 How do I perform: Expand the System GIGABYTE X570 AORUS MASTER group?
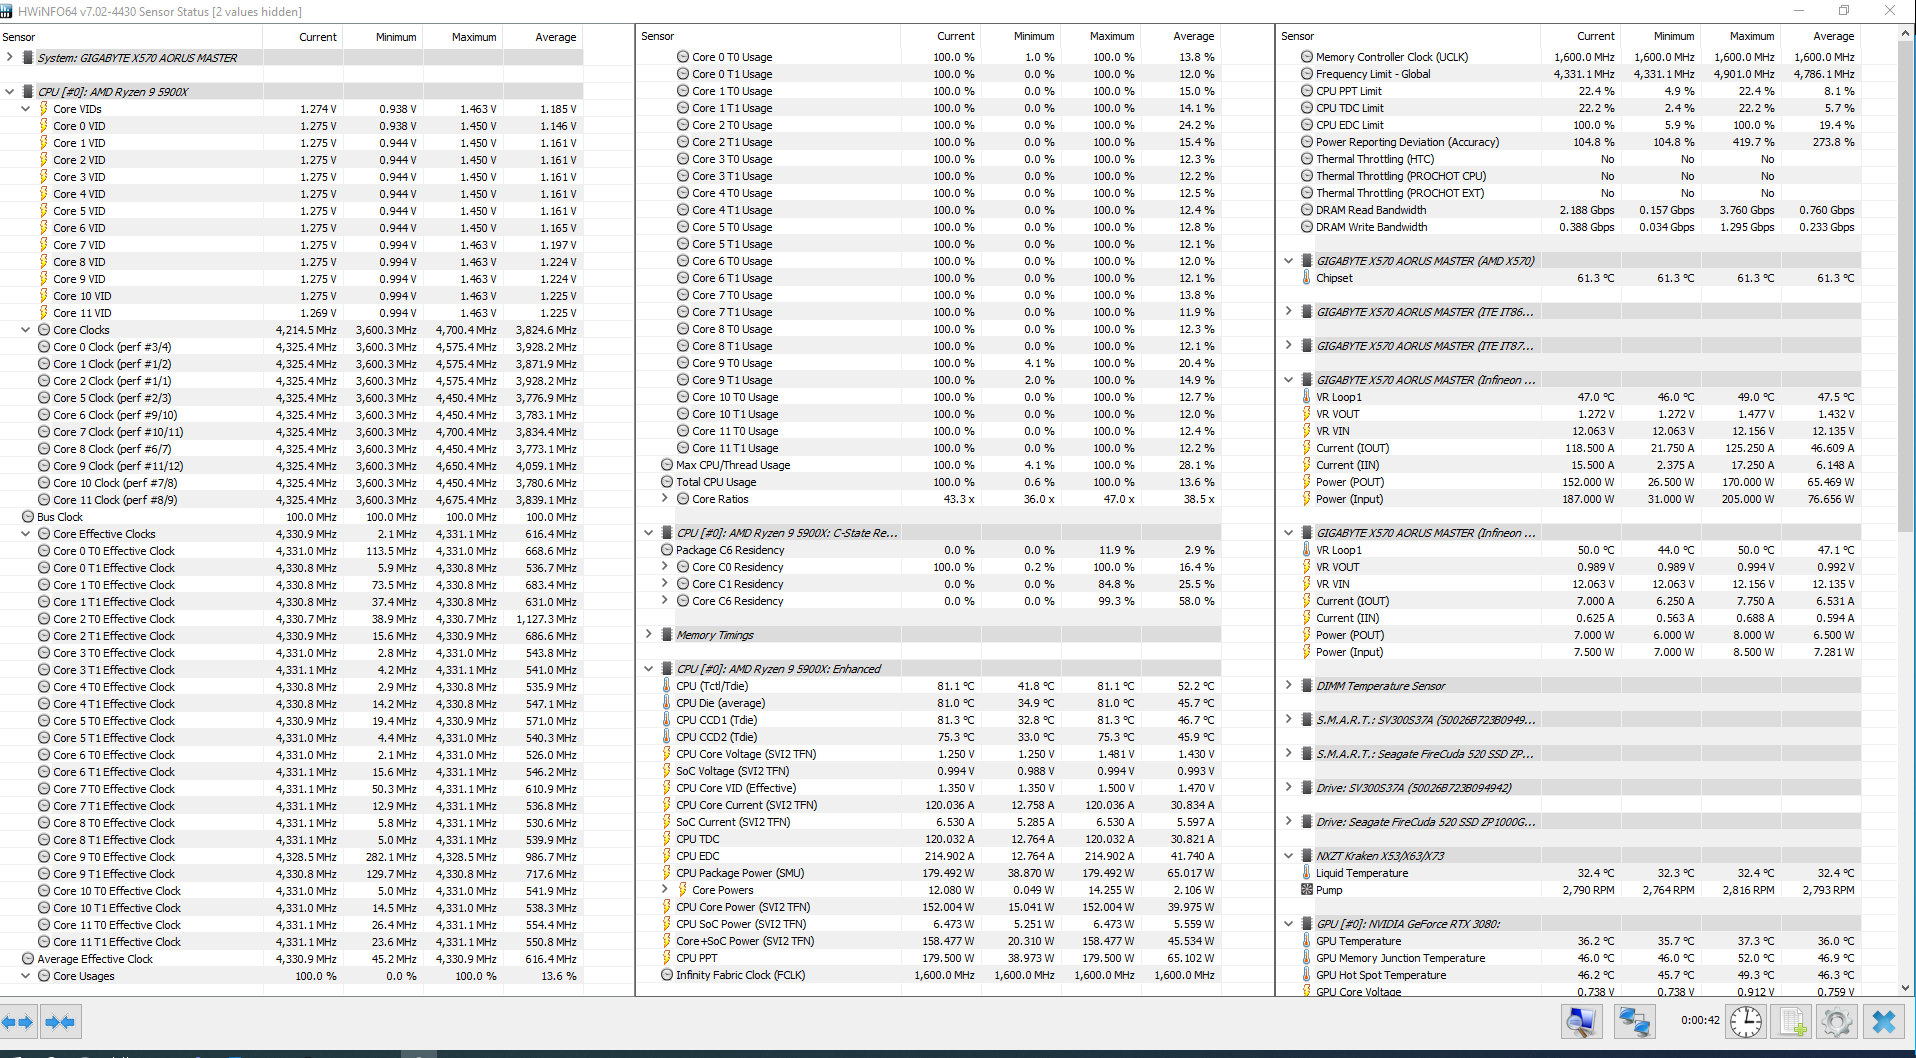pyautogui.click(x=10, y=57)
